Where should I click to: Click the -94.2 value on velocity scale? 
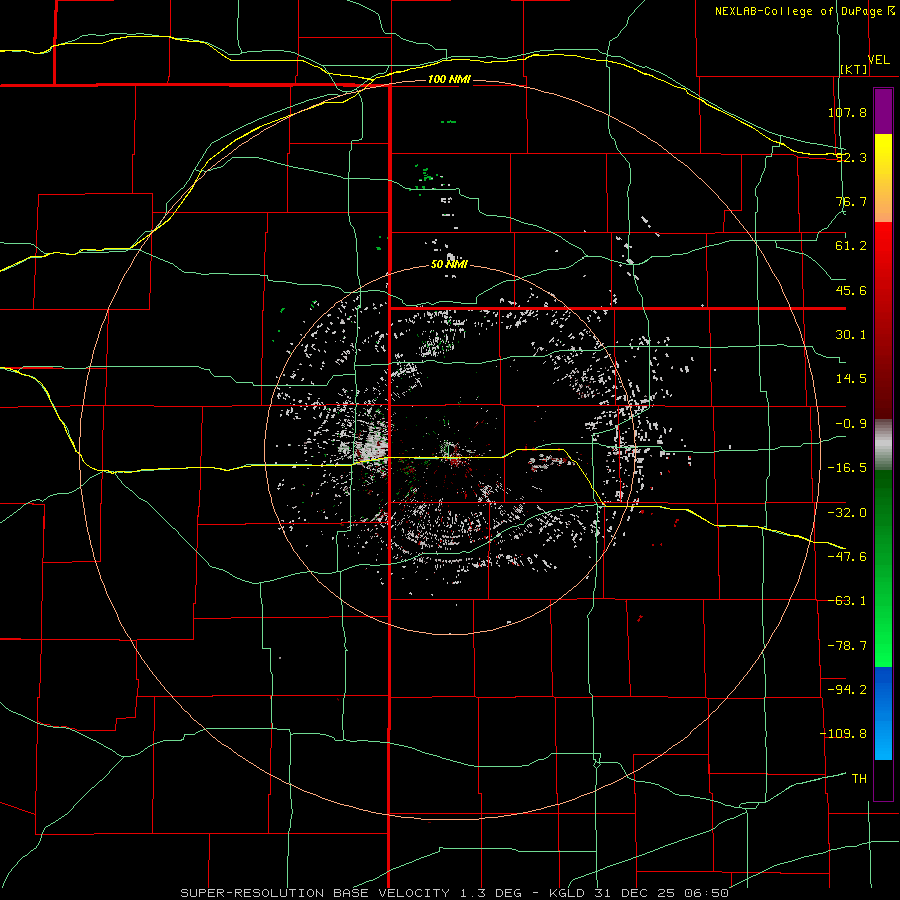click(x=847, y=689)
